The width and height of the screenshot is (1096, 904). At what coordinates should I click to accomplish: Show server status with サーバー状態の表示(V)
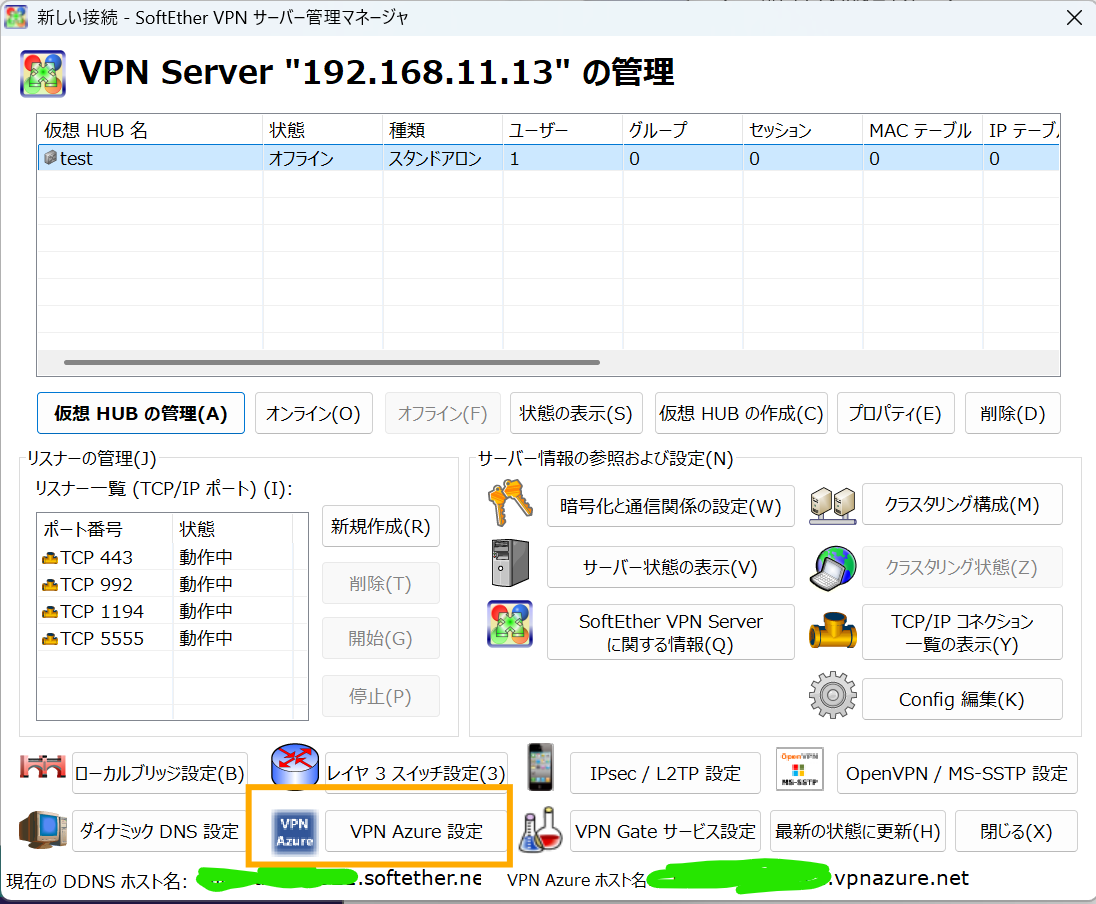(670, 568)
